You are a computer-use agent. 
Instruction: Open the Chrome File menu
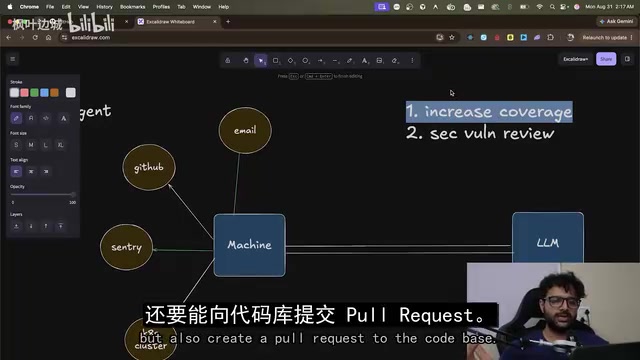[50, 7]
